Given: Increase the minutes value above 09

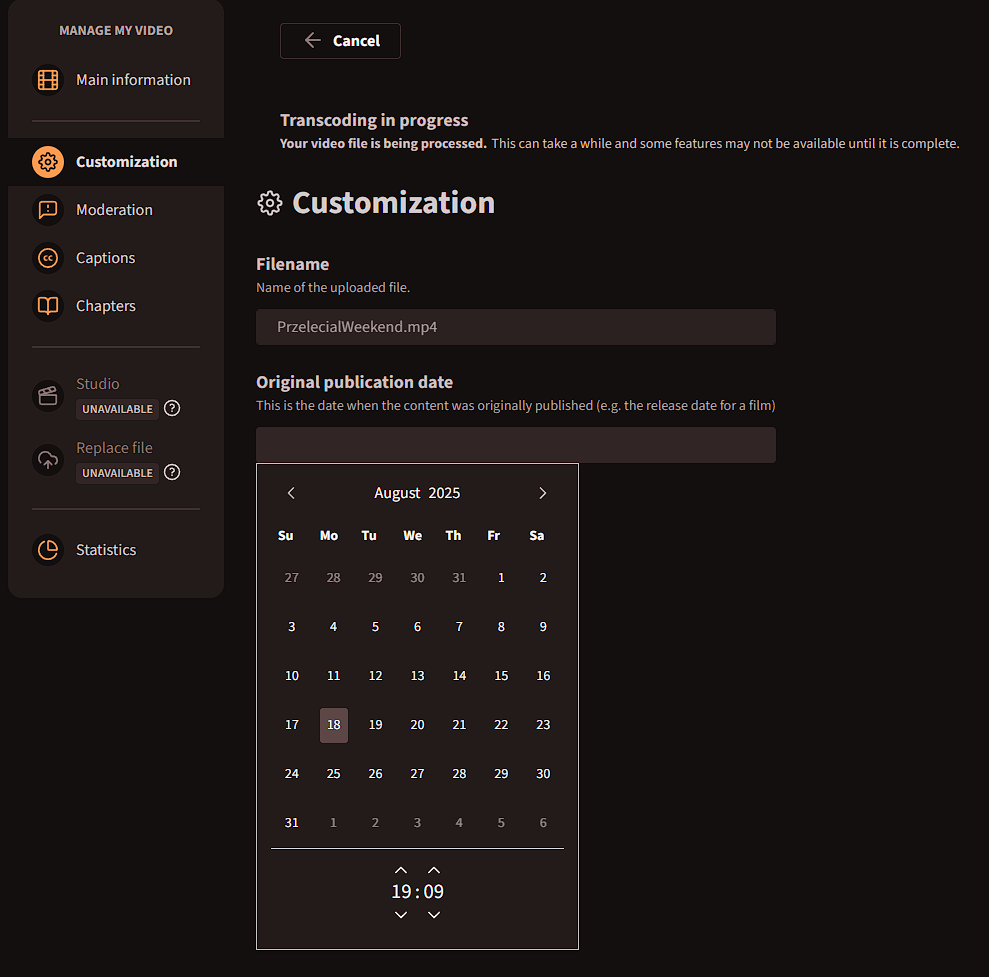Looking at the screenshot, I should point(434,870).
